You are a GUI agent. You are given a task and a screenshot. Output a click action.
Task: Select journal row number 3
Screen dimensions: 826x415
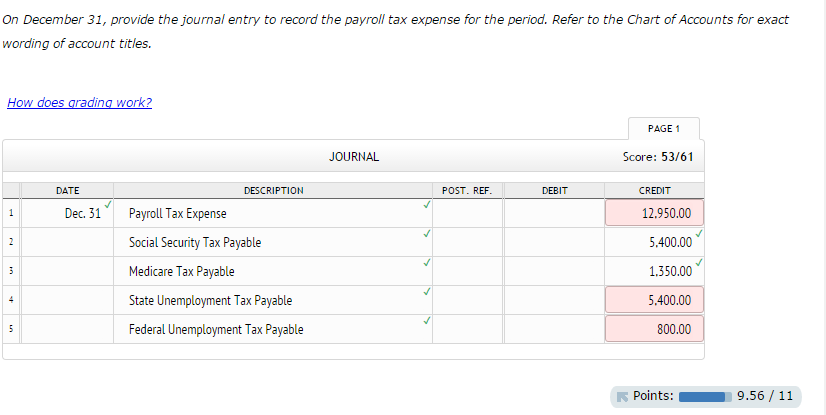pyautogui.click(x=11, y=271)
